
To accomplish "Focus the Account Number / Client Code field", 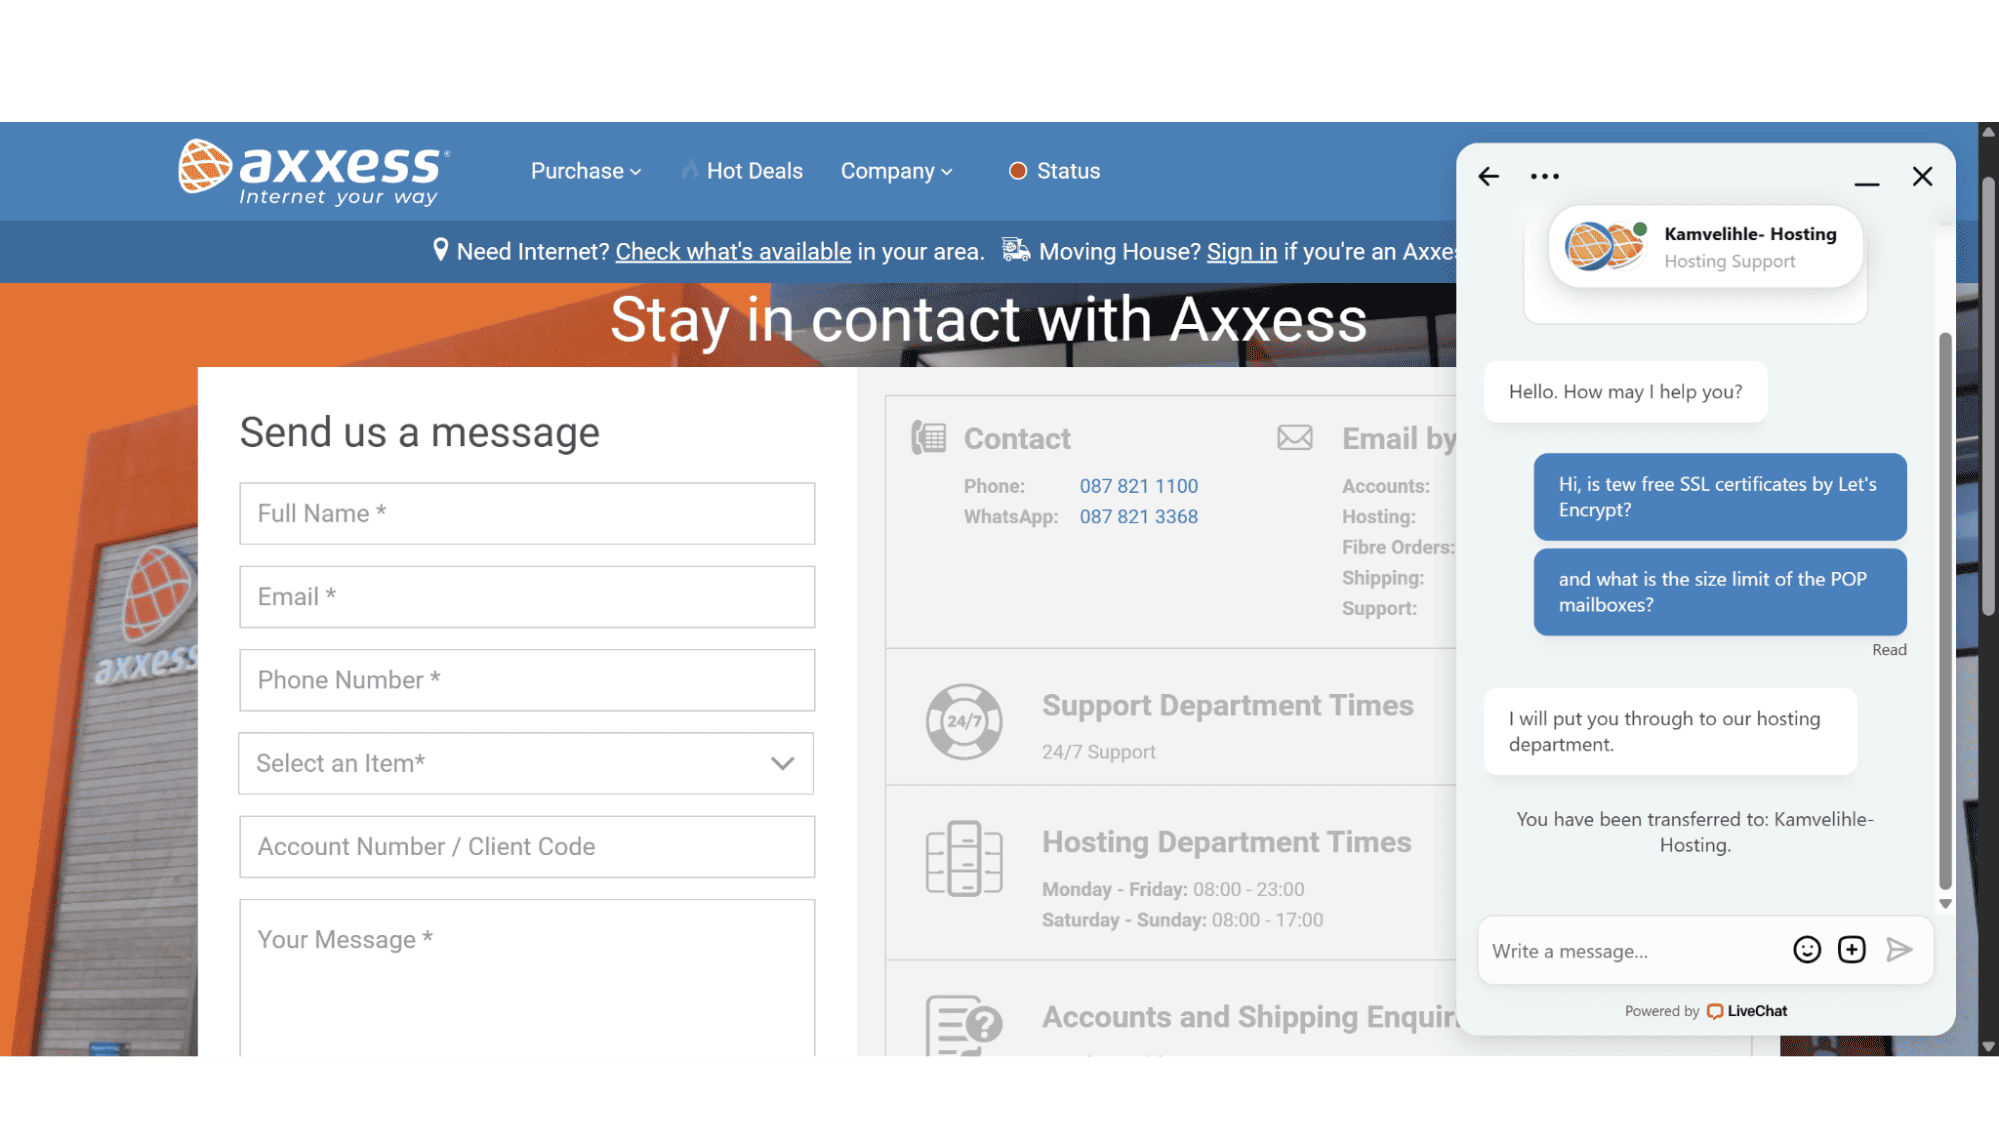I will pos(527,847).
